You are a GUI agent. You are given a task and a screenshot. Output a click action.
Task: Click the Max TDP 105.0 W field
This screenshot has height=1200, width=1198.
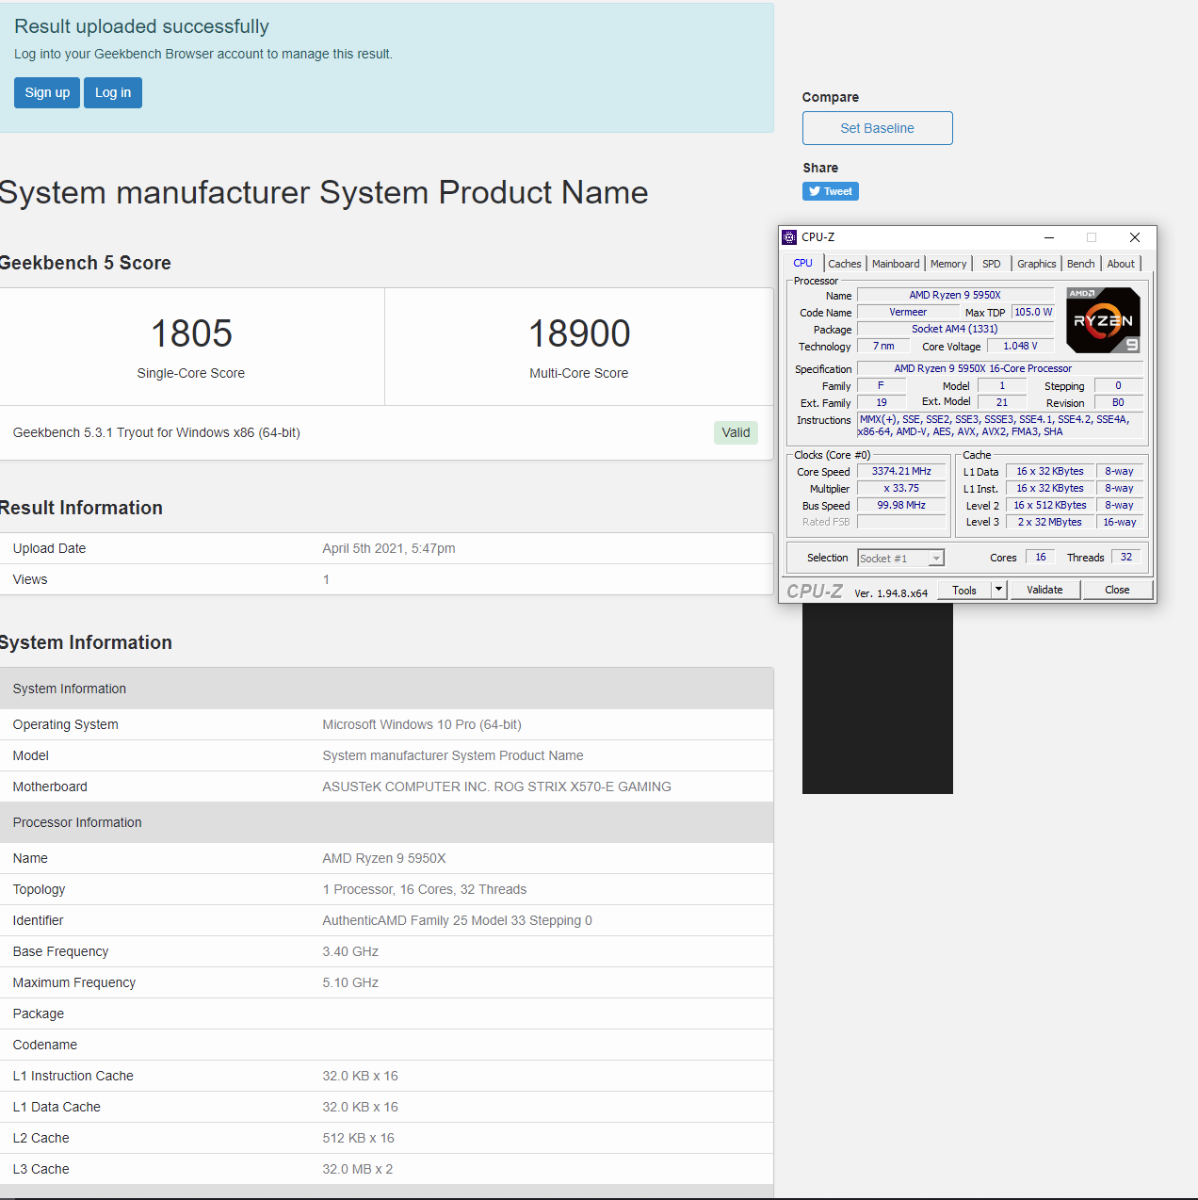1033,312
